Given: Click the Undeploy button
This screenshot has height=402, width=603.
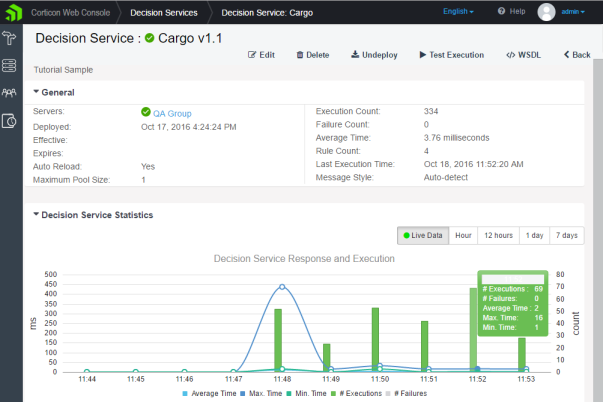Looking at the screenshot, I should (374, 55).
